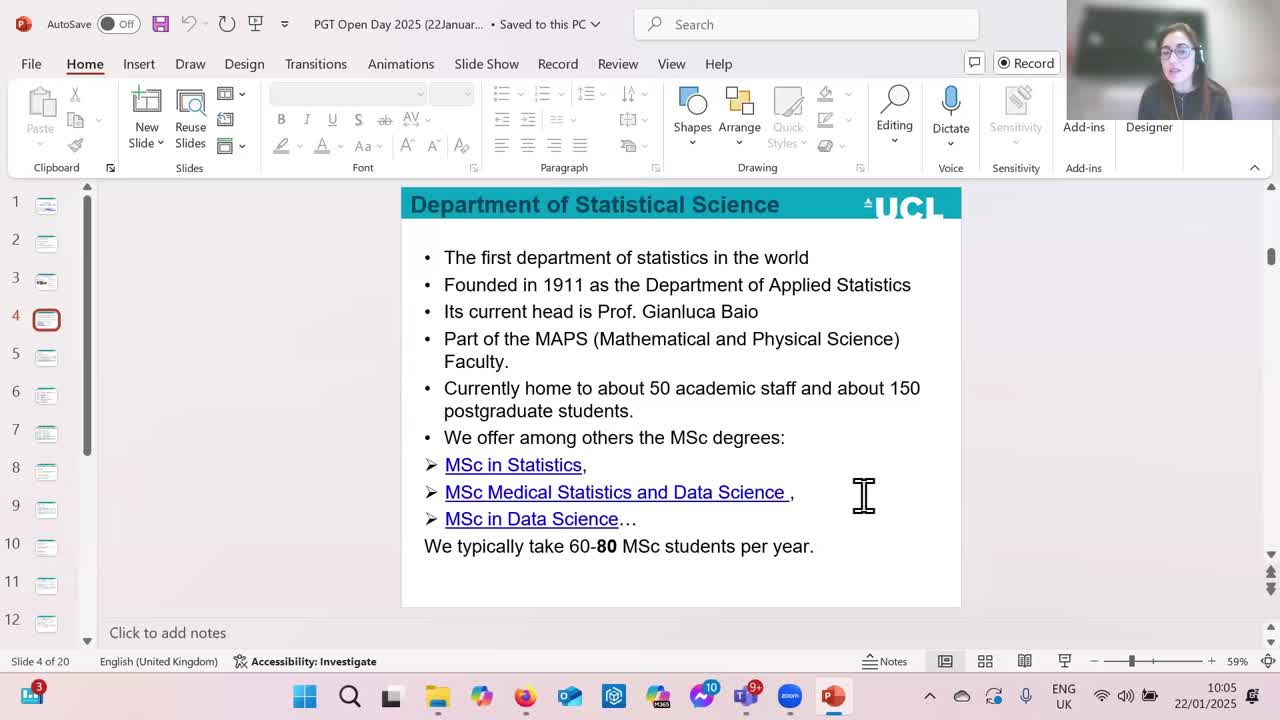This screenshot has height=720, width=1280.
Task: Open the MSc in Statistics hyperlink
Action: pyautogui.click(x=513, y=465)
